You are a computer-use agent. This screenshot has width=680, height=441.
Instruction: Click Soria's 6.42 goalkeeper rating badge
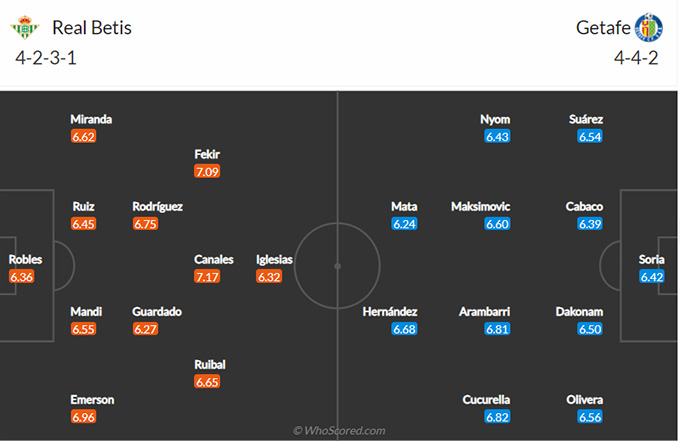651,276
